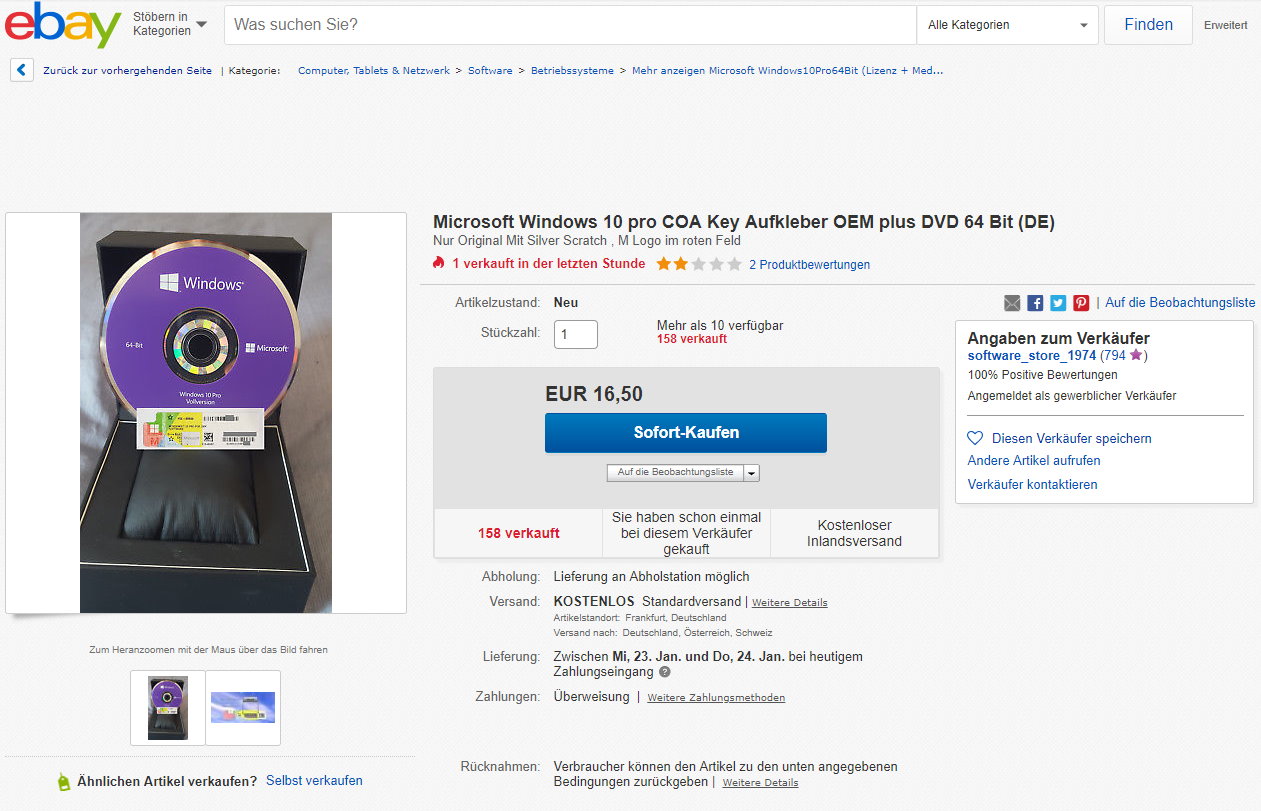Viewport: 1261px width, 811px height.
Task: Click the Stückzahl quantity field
Action: point(576,334)
